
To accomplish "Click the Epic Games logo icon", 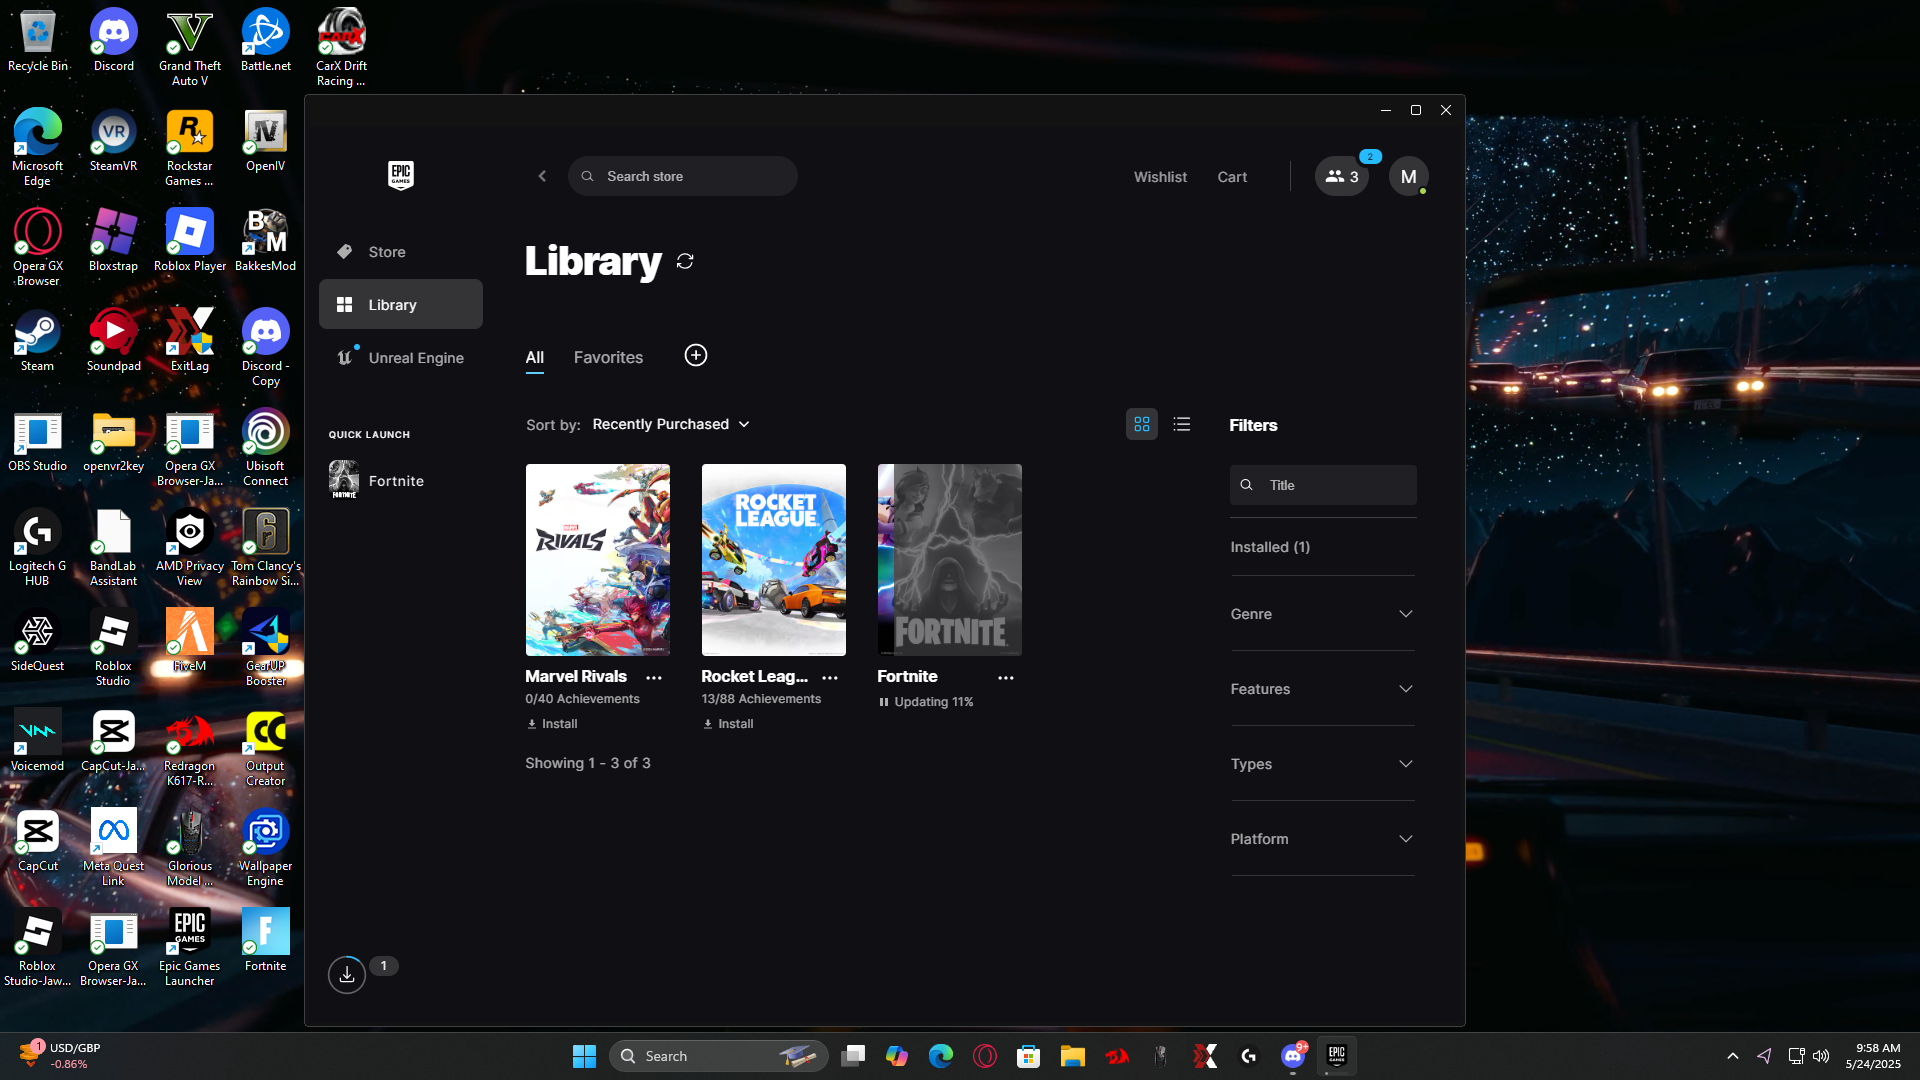I will pyautogui.click(x=401, y=175).
